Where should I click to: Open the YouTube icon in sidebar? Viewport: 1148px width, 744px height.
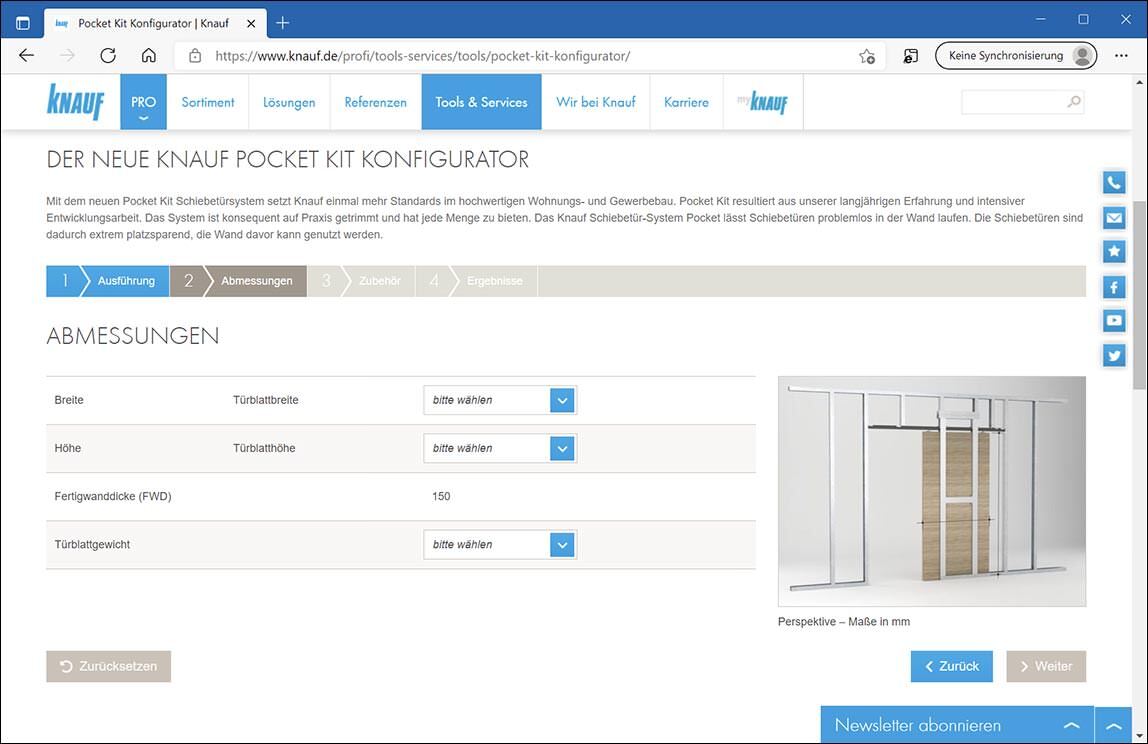click(1114, 321)
